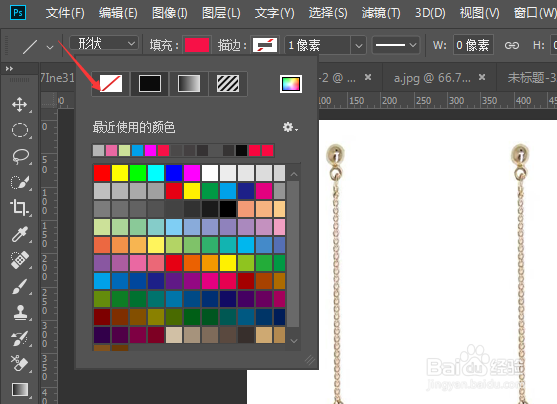Open the 选择(S) menu

328,13
